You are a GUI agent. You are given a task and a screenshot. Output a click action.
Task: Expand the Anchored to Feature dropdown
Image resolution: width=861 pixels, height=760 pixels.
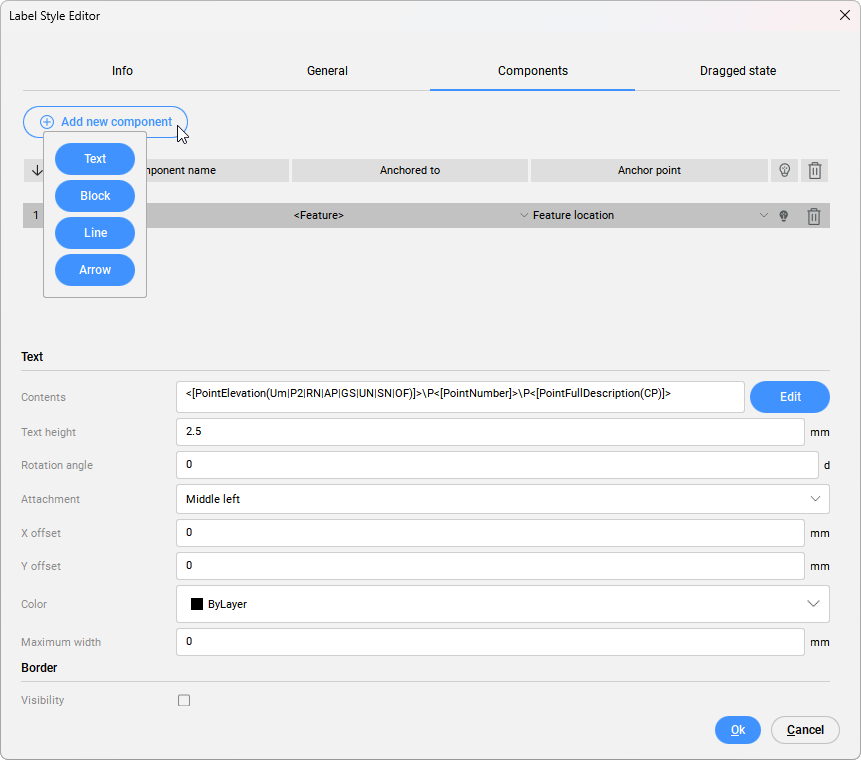pyautogui.click(x=523, y=216)
